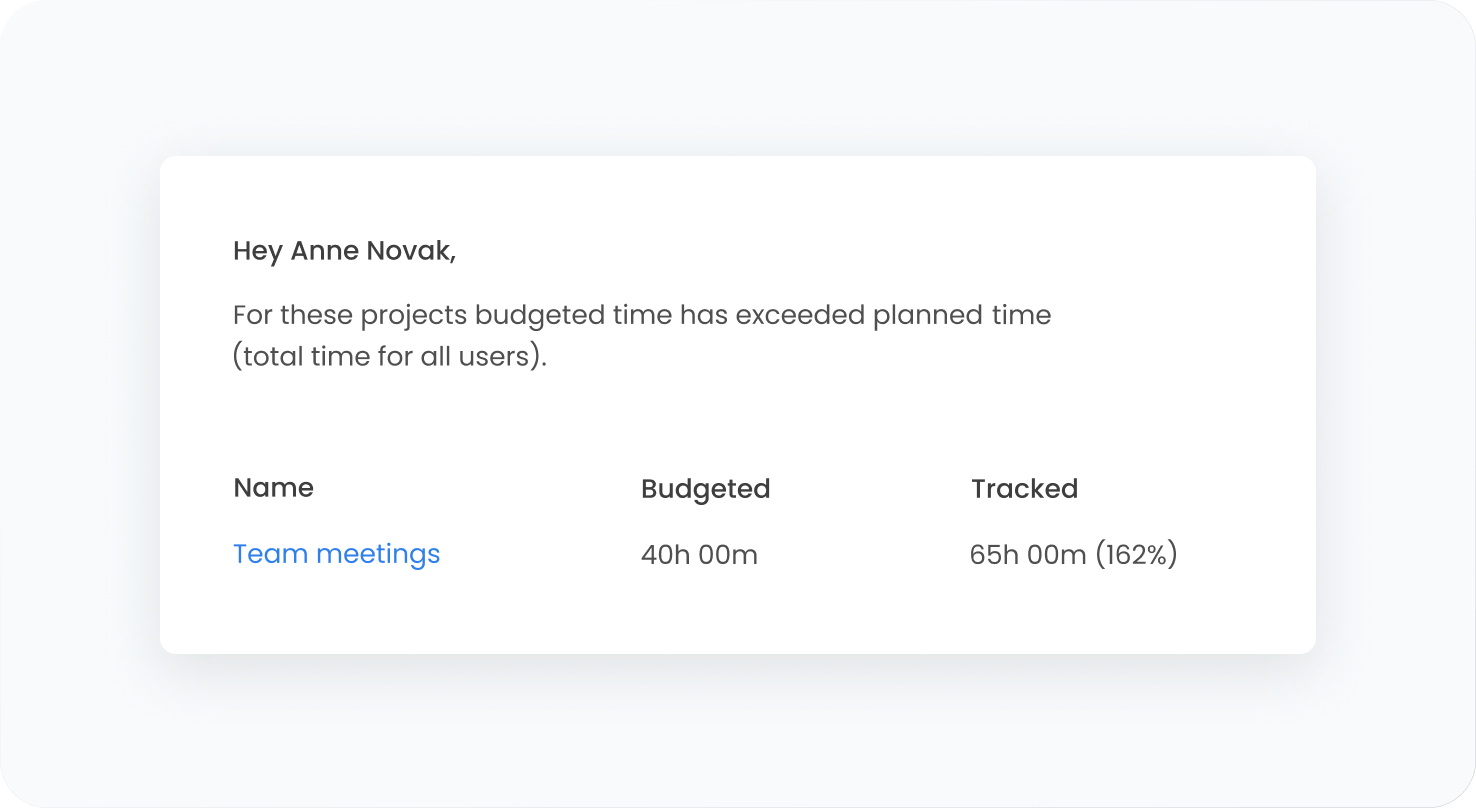1476x808 pixels.
Task: Click the word Hey in the greeting
Action: coord(258,251)
